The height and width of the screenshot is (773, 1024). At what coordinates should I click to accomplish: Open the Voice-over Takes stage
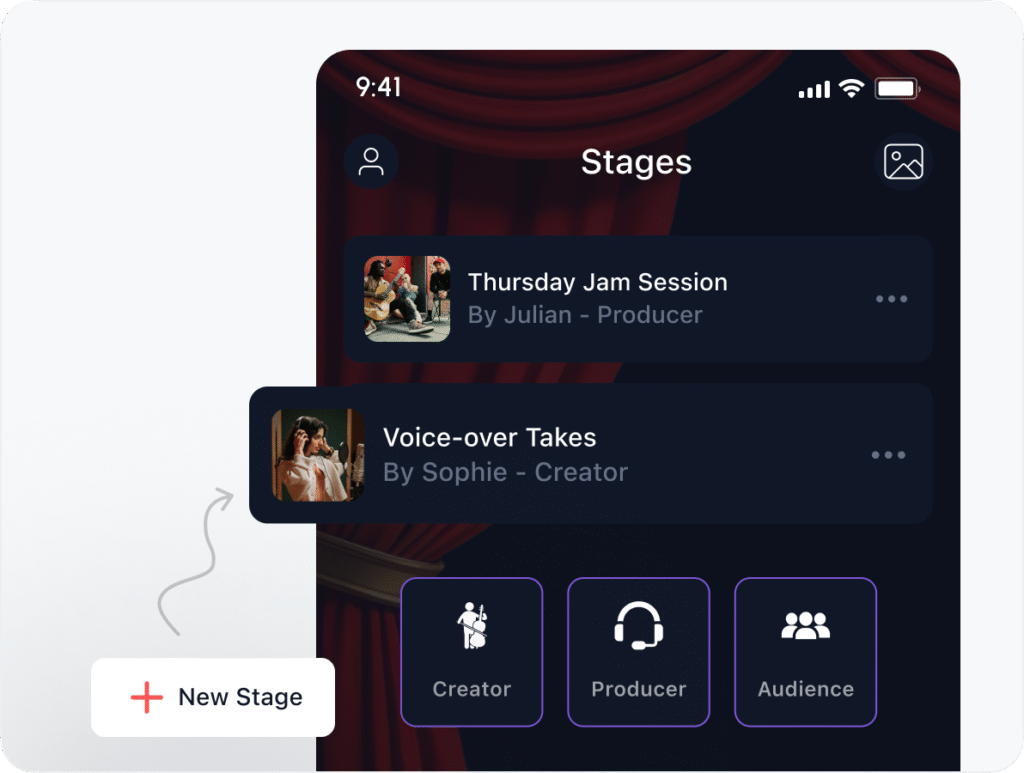pyautogui.click(x=590, y=454)
